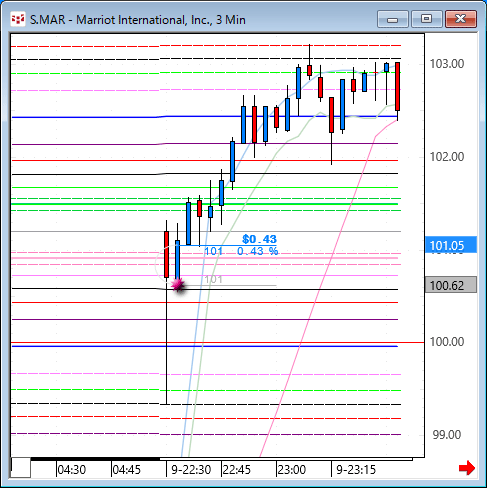Screen dimensions: 487x488
Task: Click the 9-23:15 time axis label
Action: tap(356, 470)
